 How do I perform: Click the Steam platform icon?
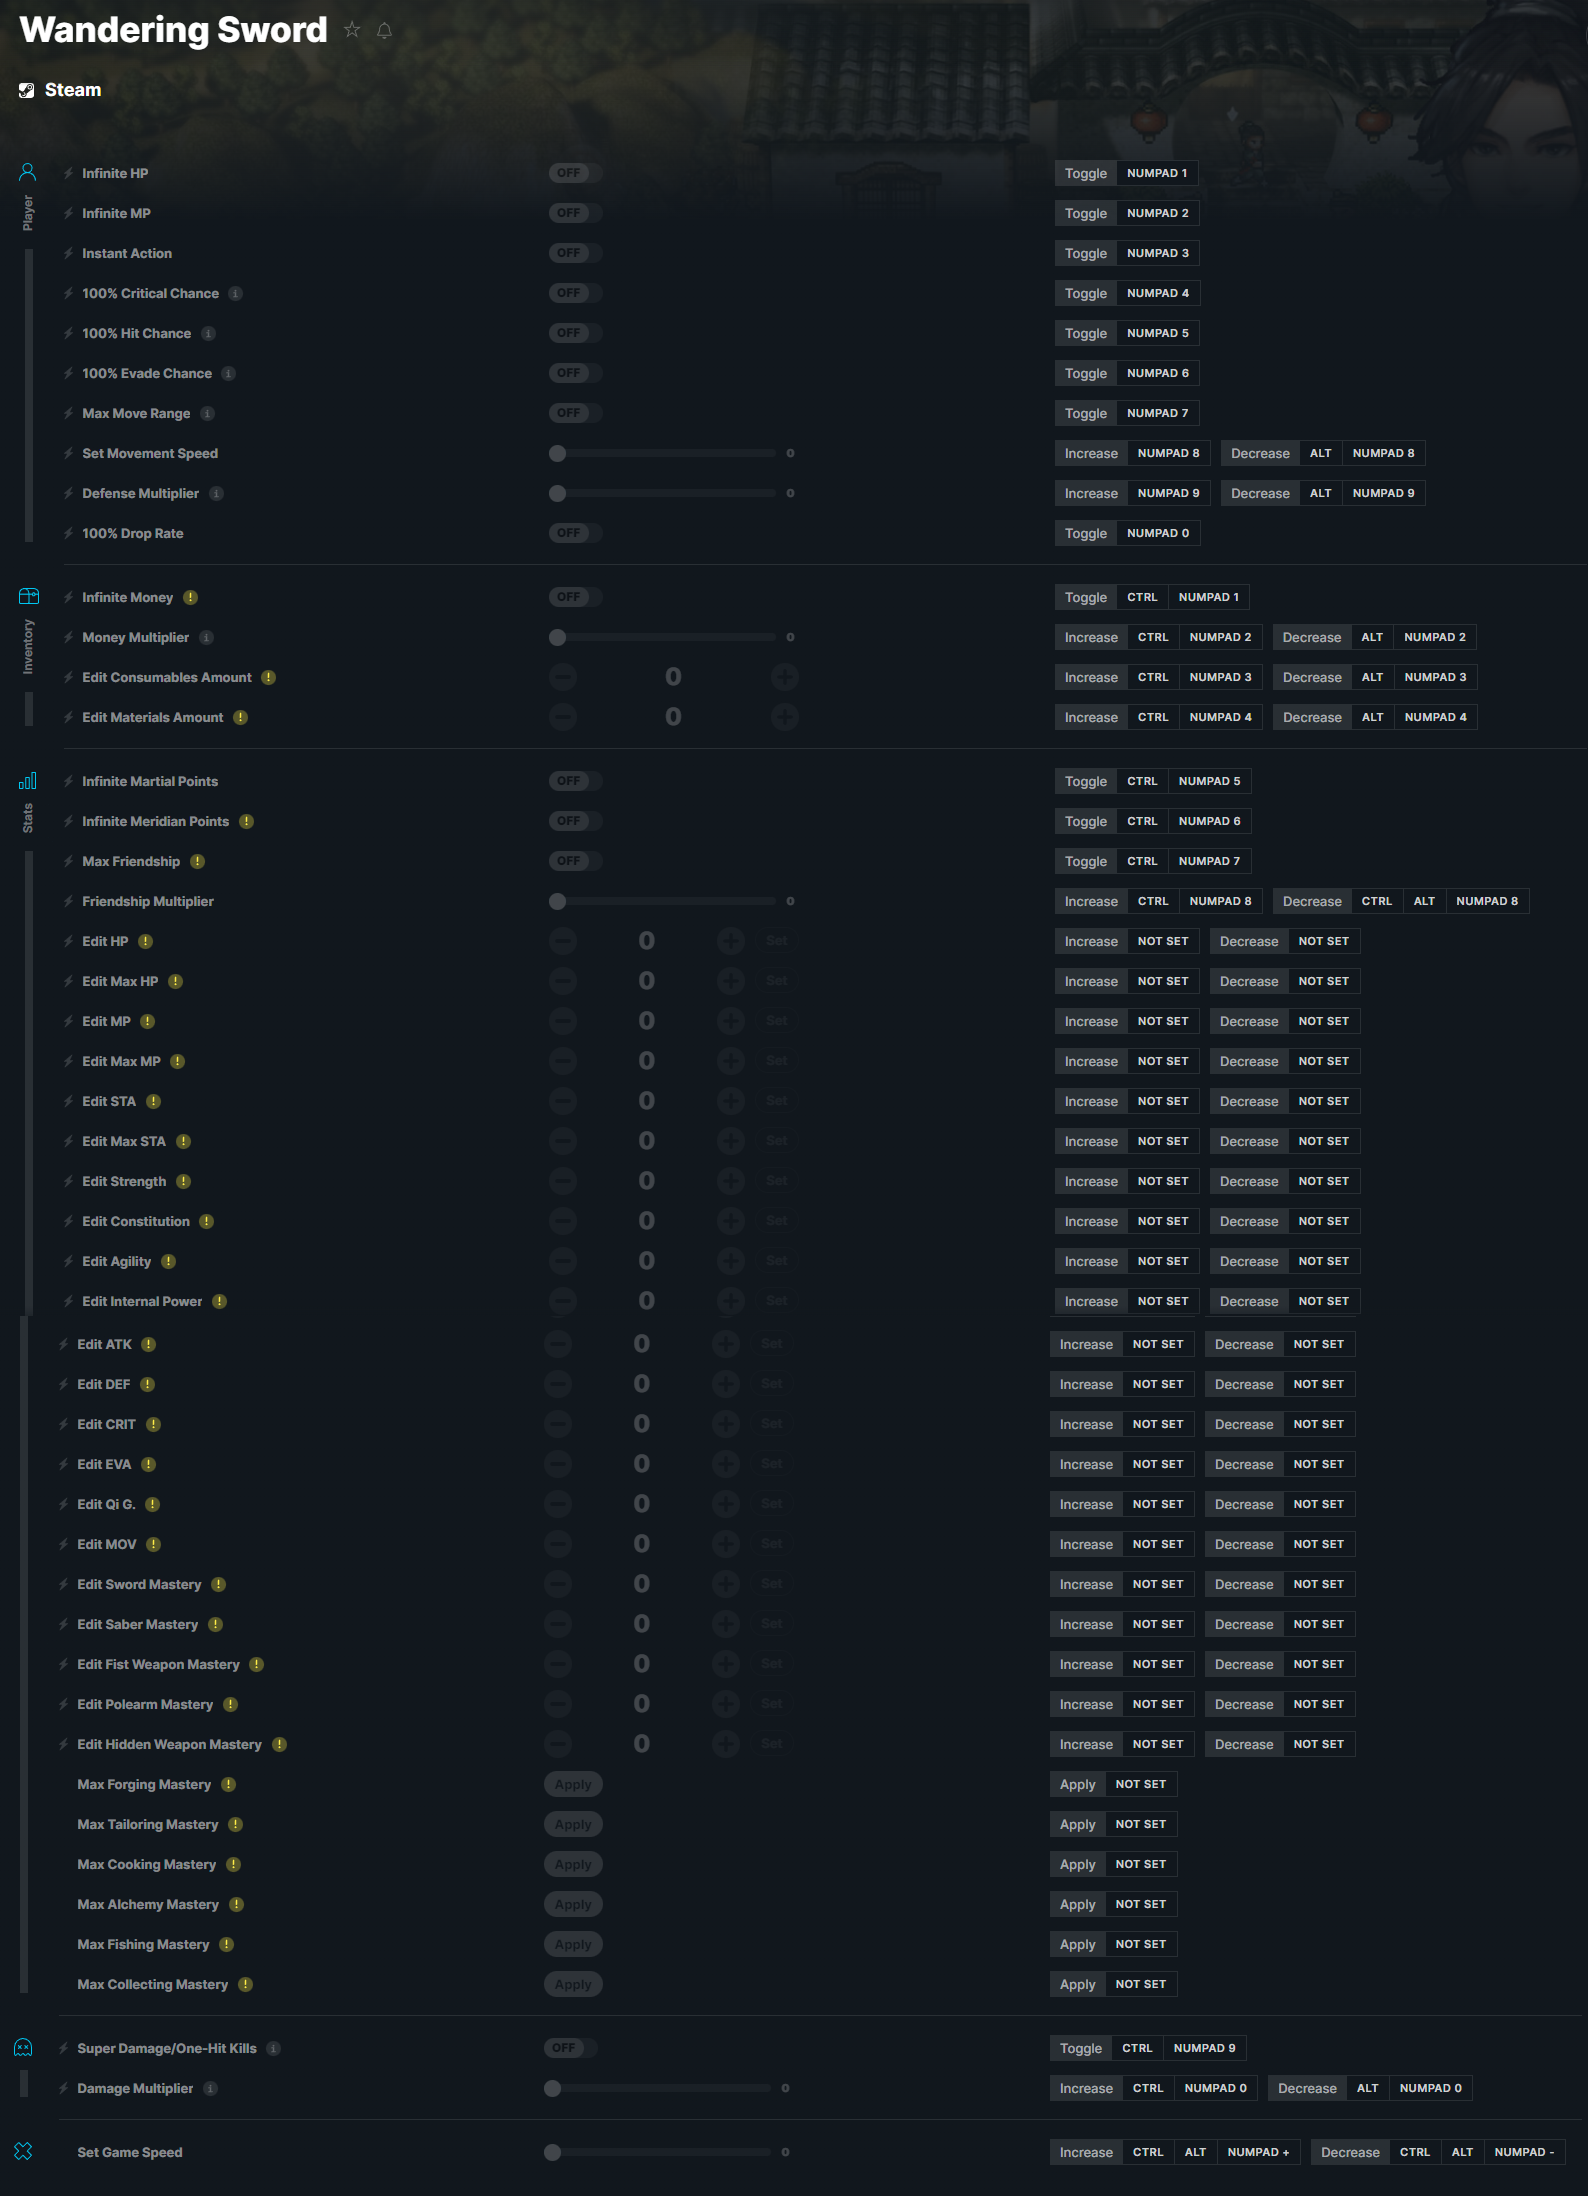click(27, 90)
